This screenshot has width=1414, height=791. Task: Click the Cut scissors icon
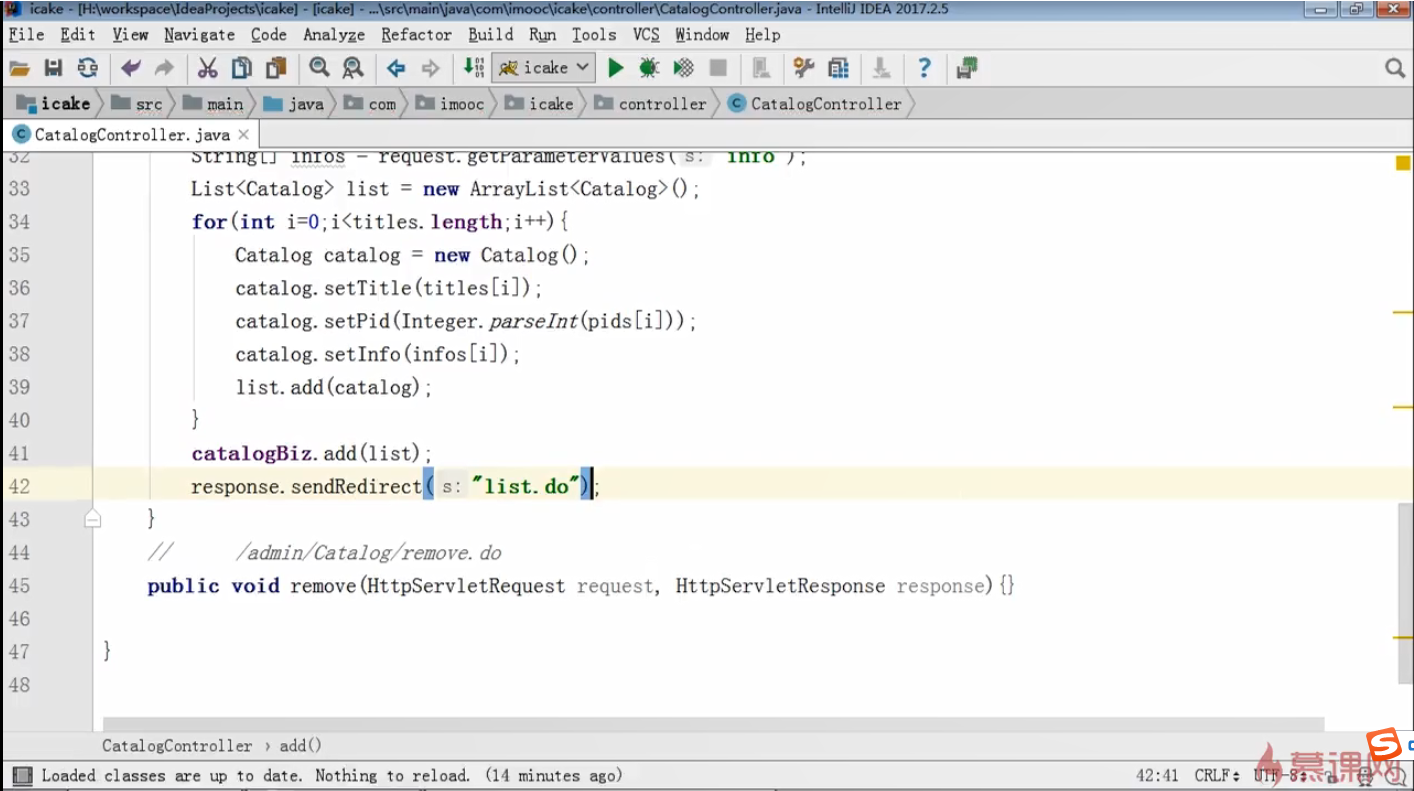point(207,68)
